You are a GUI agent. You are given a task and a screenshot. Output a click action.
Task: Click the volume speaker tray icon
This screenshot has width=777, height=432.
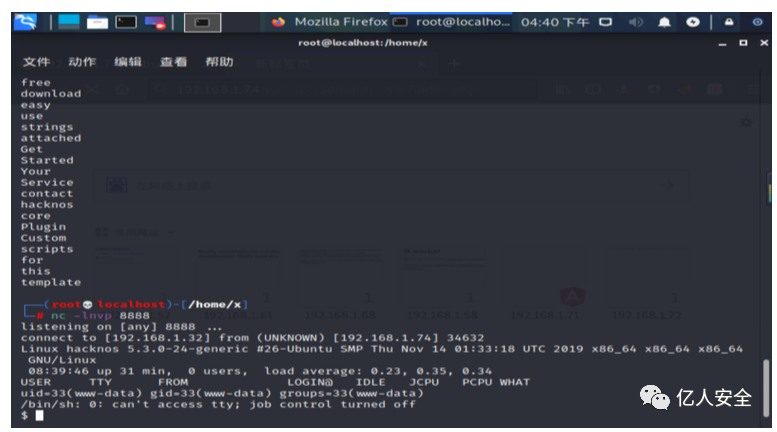(636, 22)
